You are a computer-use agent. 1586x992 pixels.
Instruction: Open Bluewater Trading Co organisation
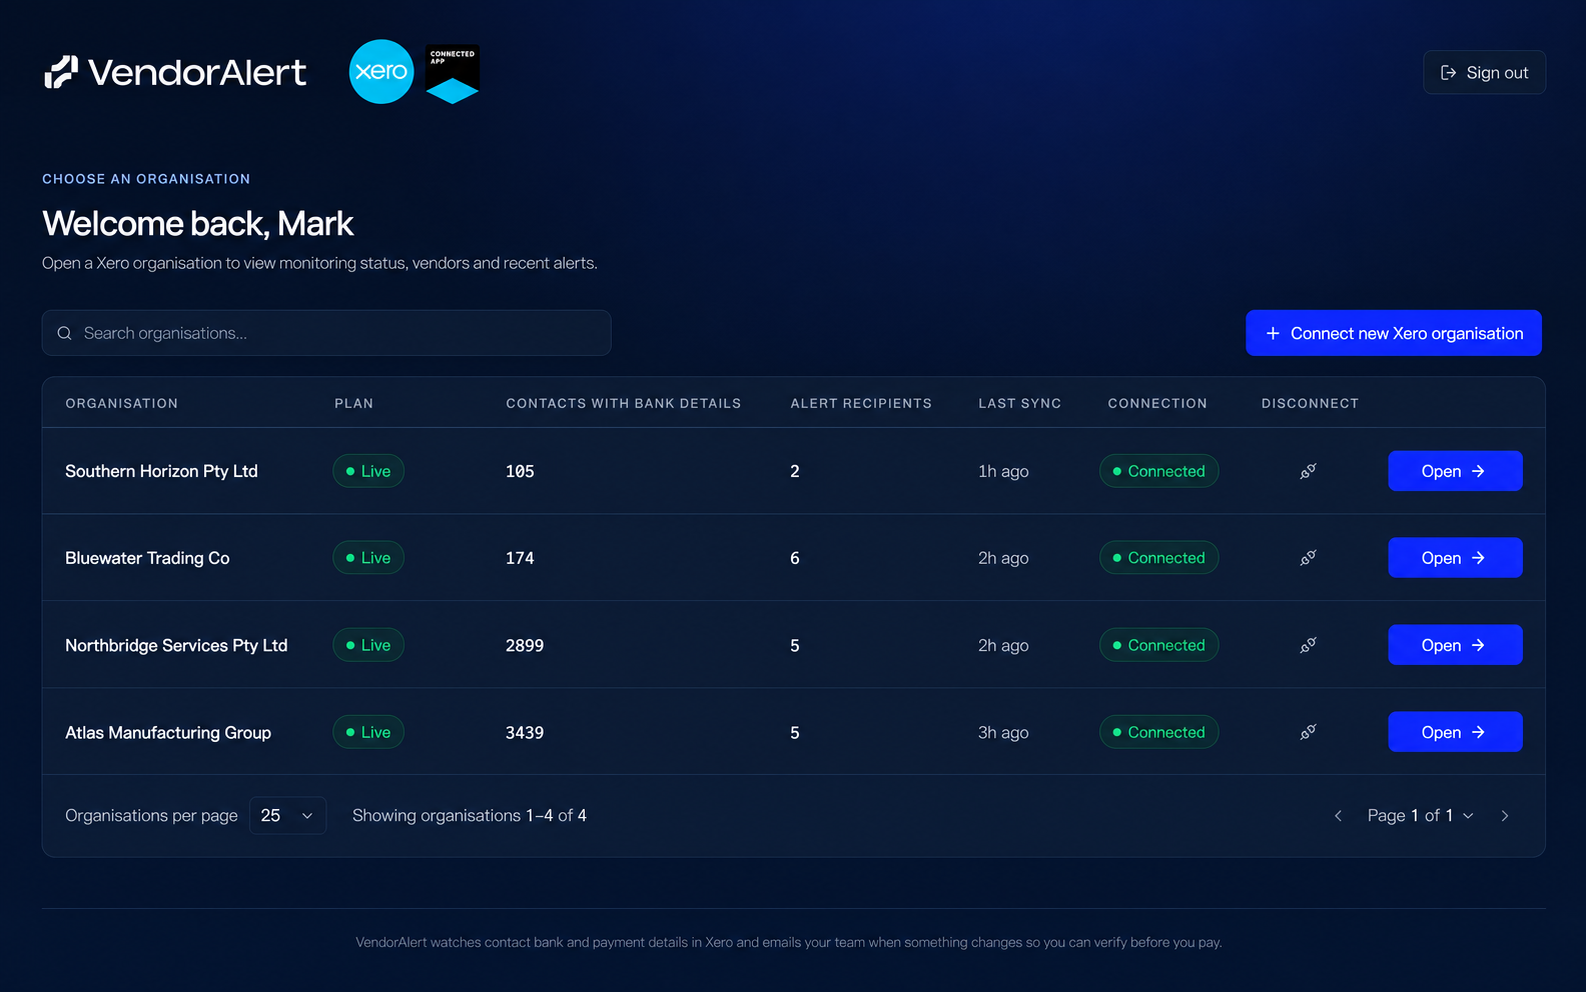[x=1455, y=558]
